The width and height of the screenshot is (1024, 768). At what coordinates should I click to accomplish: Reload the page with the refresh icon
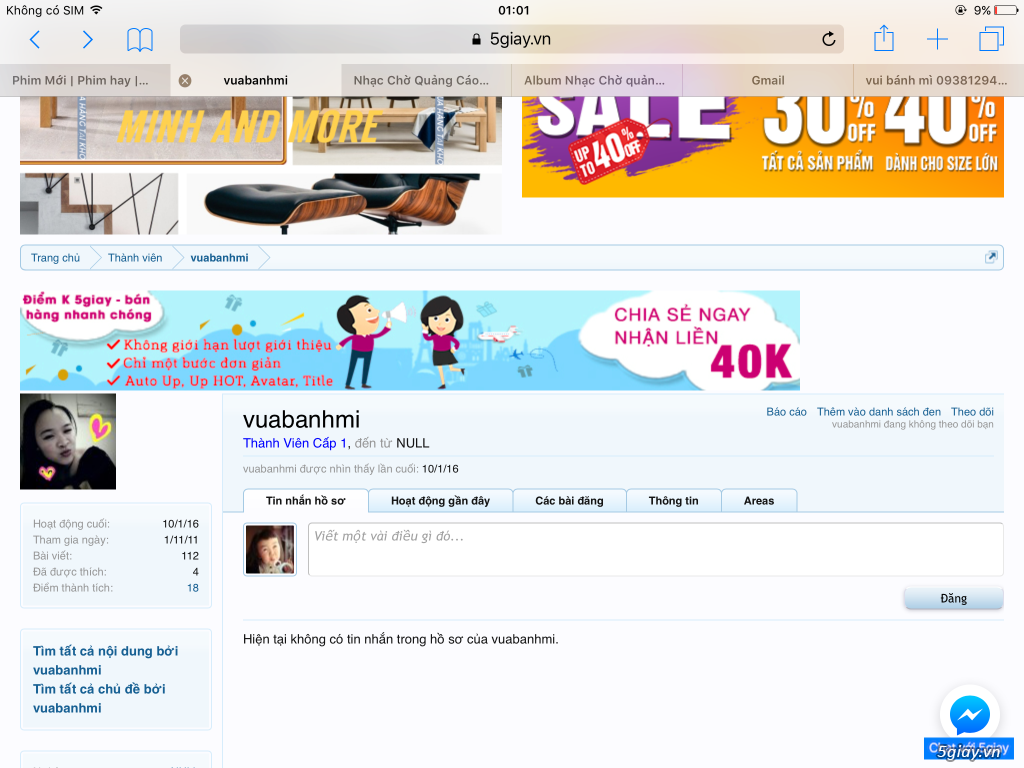coord(829,39)
